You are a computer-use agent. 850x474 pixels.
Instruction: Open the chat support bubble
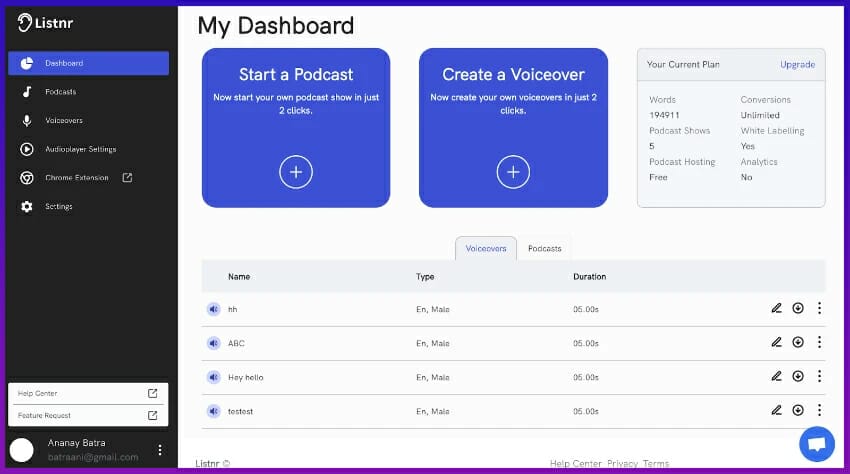(x=816, y=444)
